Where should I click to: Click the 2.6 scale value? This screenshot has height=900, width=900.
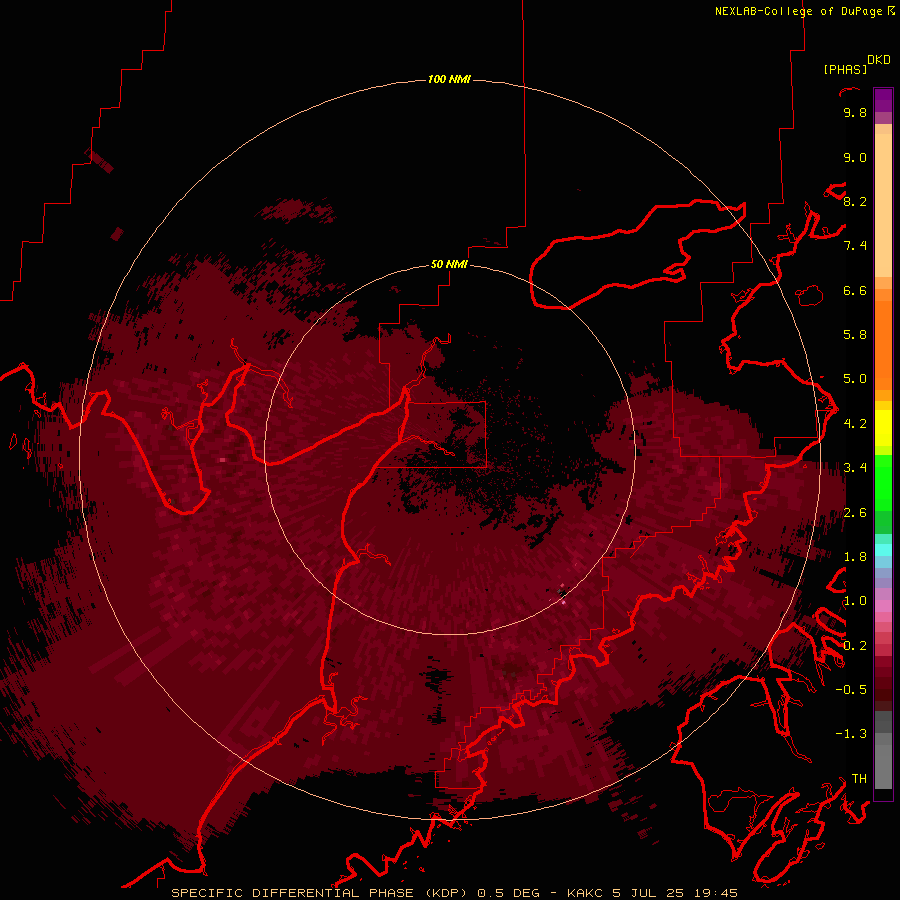(855, 513)
